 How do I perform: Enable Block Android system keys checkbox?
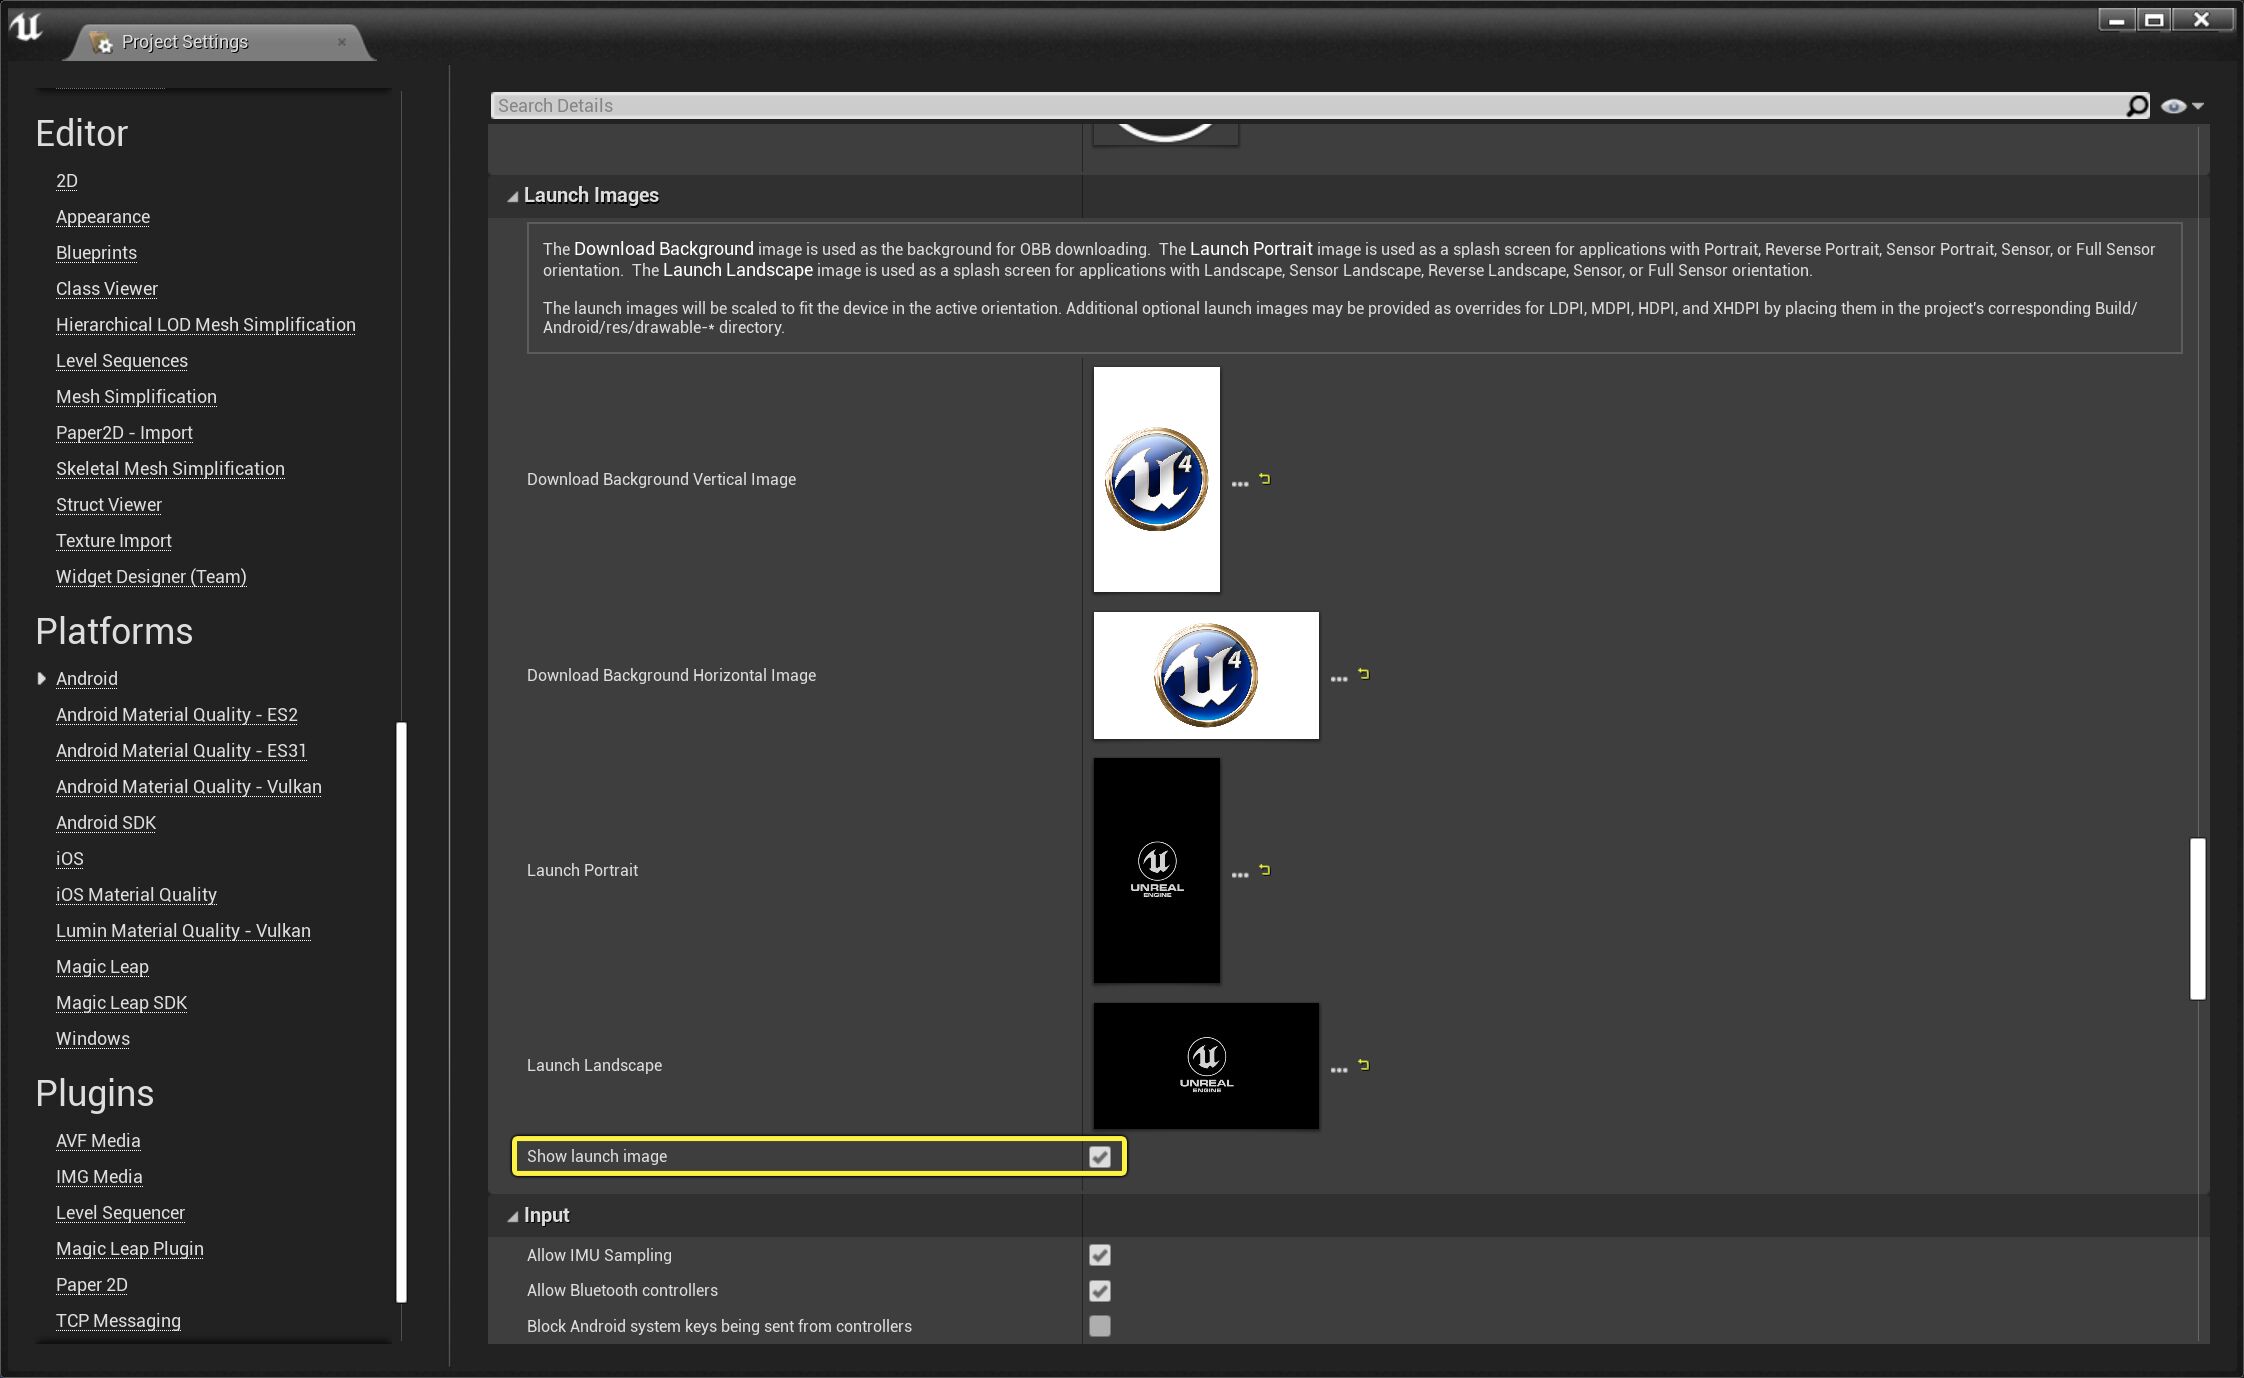[1100, 1326]
